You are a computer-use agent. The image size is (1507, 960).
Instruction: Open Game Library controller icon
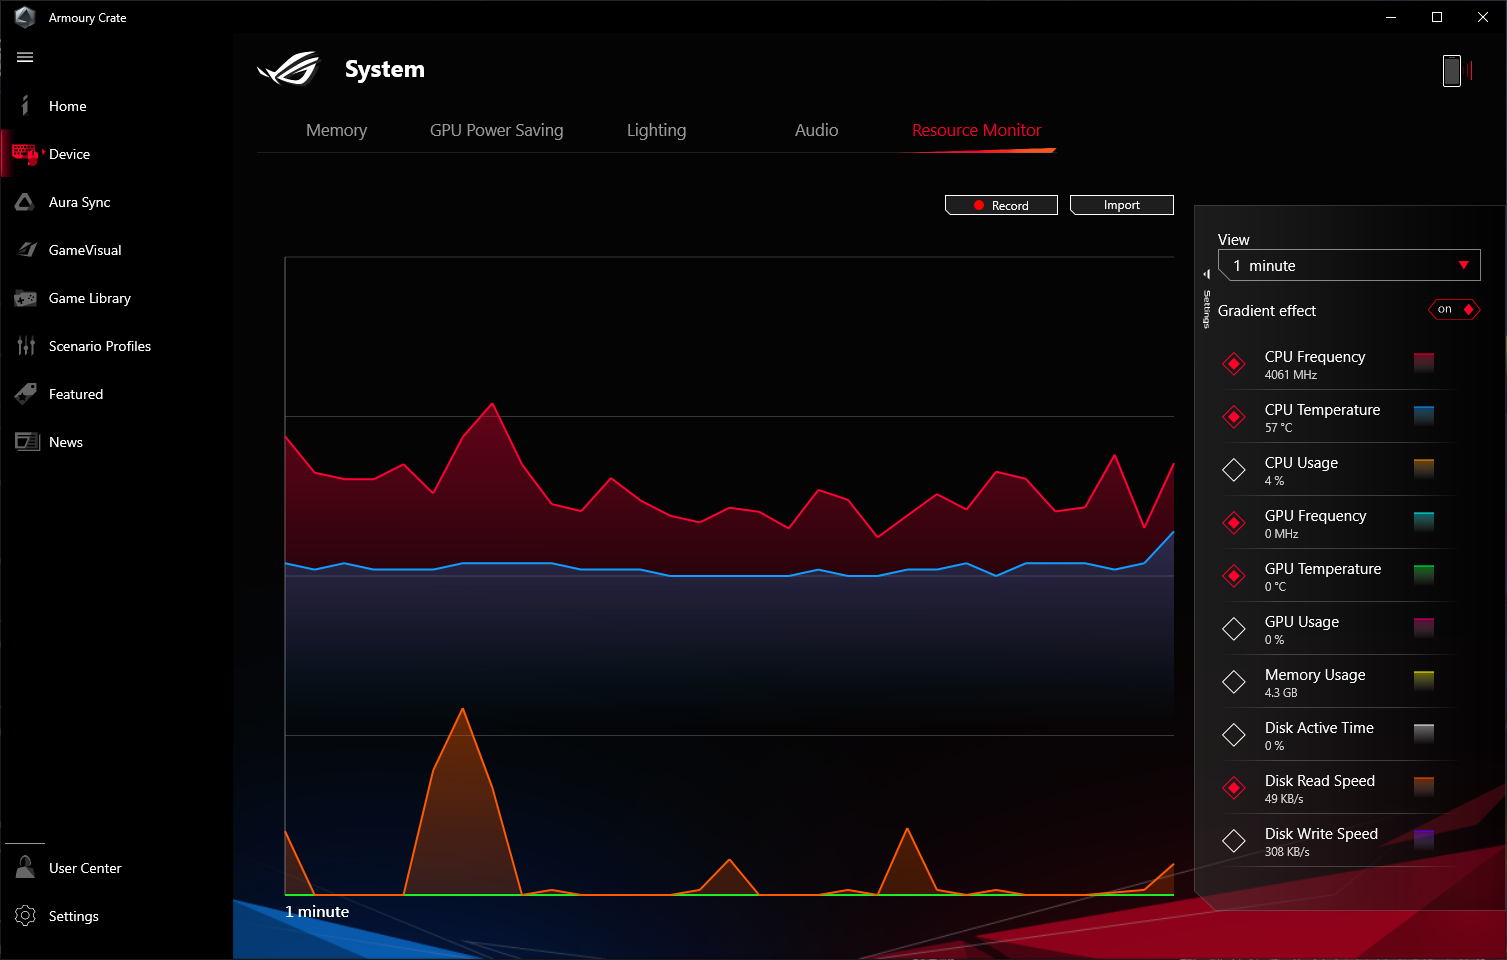(x=26, y=298)
